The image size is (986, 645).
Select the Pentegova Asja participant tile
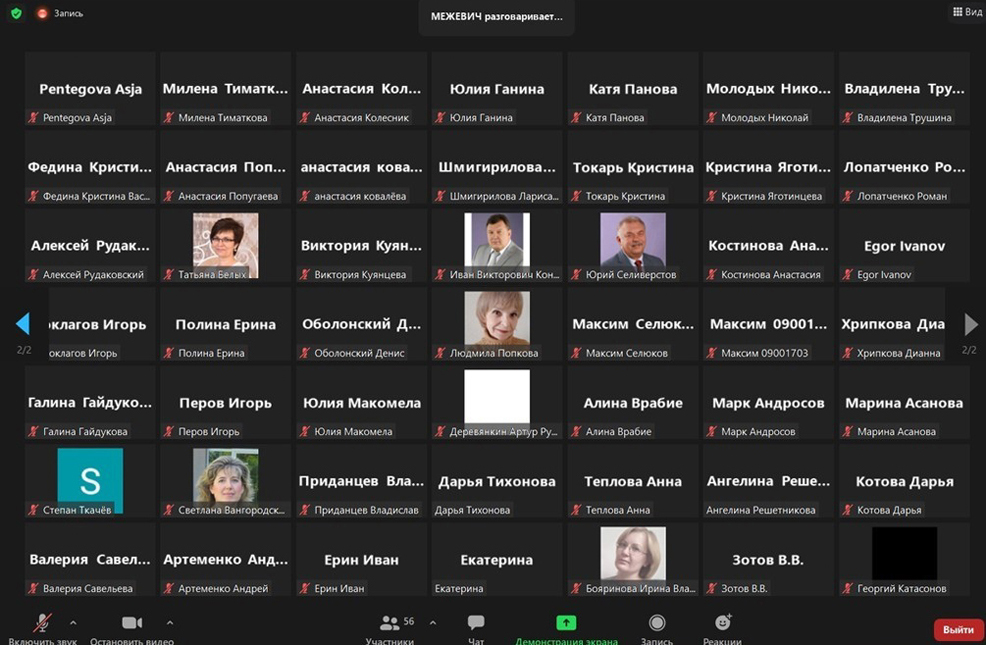(x=90, y=90)
